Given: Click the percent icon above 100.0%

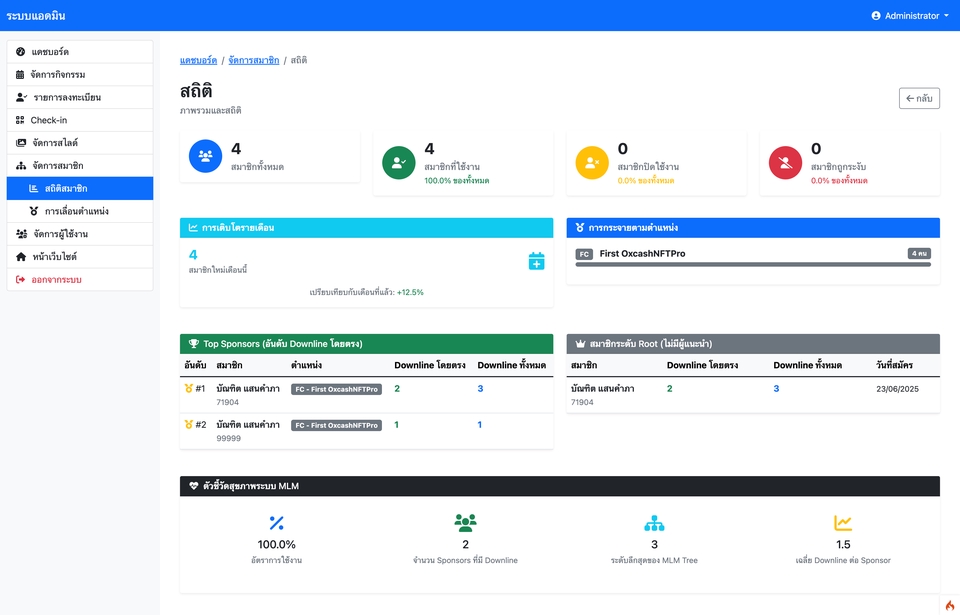Looking at the screenshot, I should coord(277,523).
